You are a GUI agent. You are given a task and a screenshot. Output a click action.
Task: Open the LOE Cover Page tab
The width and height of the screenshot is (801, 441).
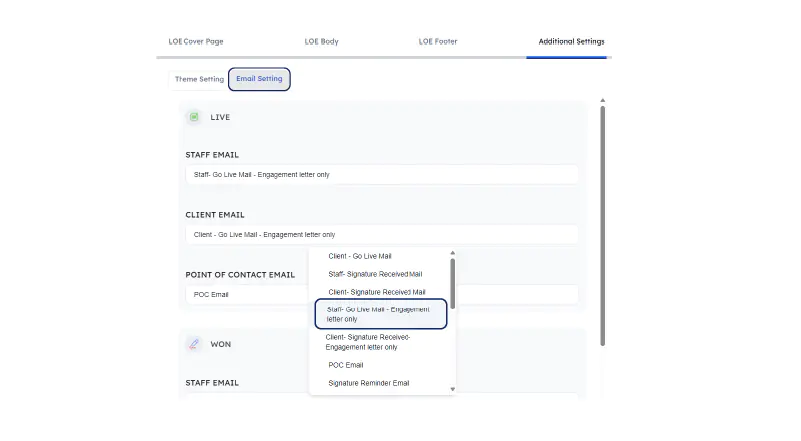[196, 41]
